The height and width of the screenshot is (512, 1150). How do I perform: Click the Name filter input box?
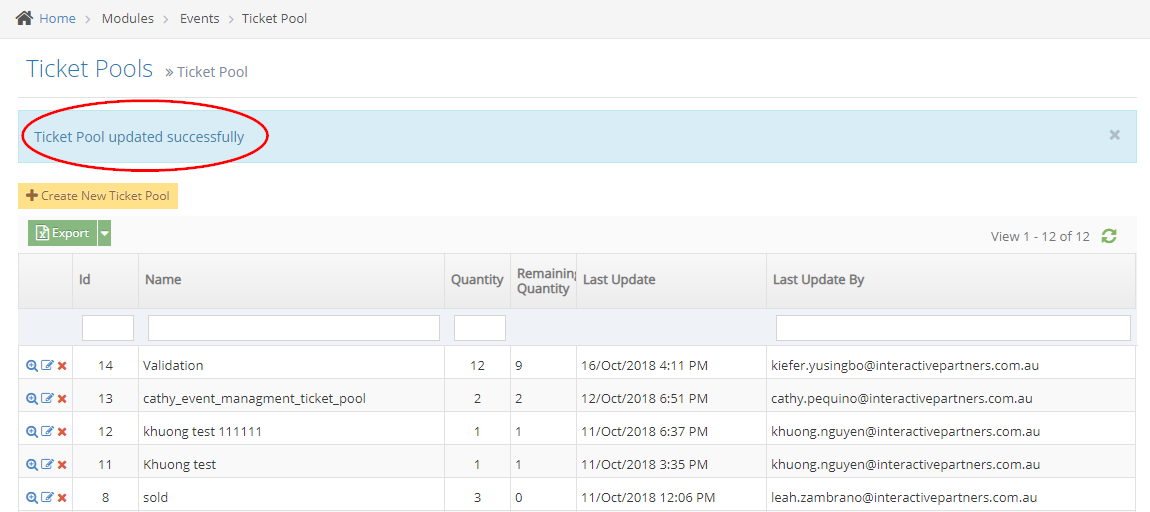(x=293, y=328)
